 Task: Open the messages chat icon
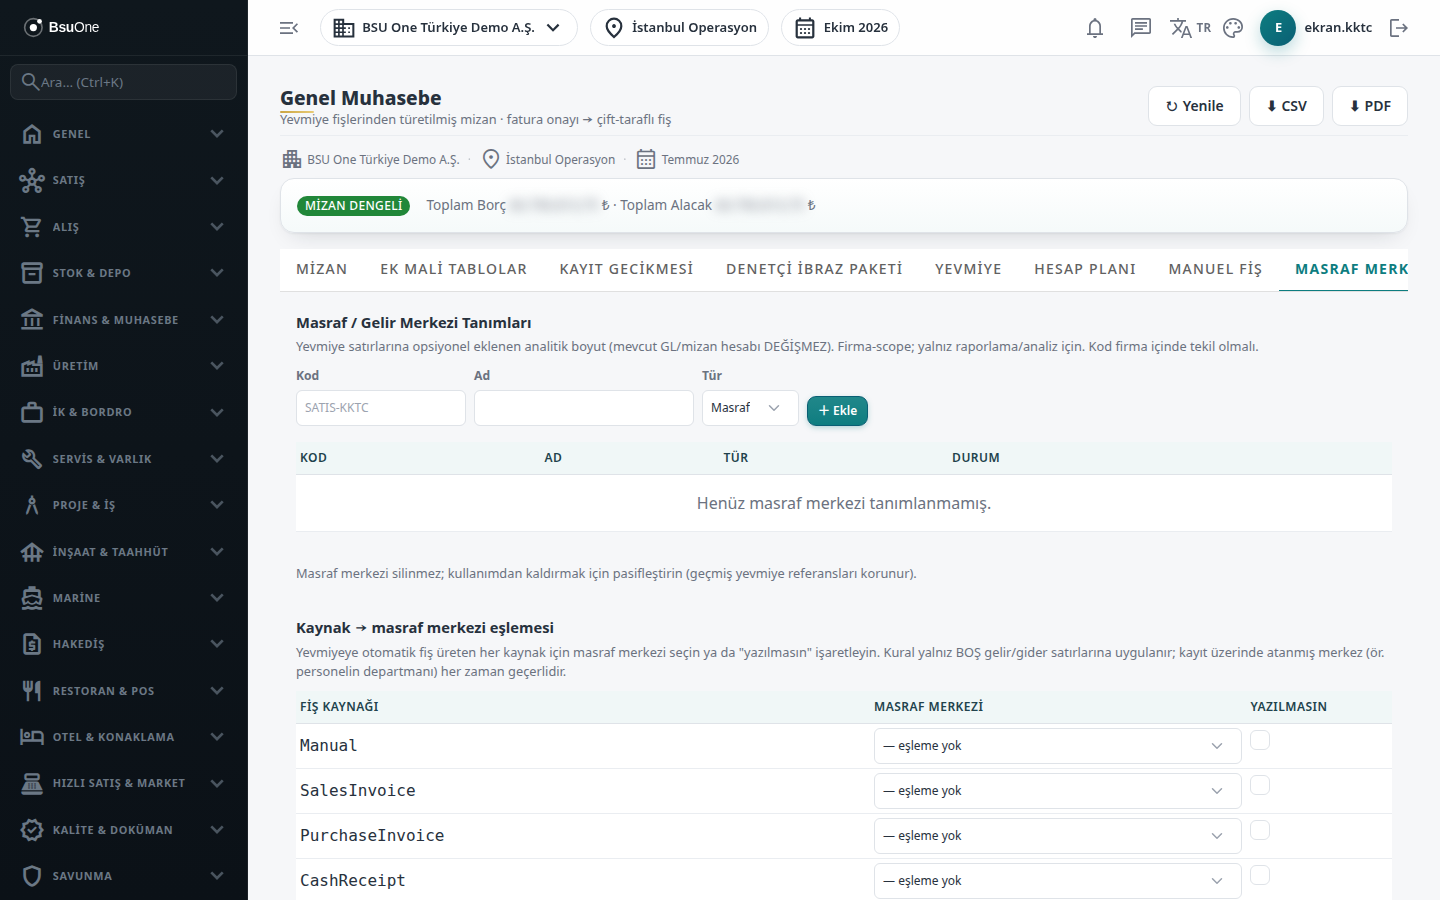pos(1140,28)
